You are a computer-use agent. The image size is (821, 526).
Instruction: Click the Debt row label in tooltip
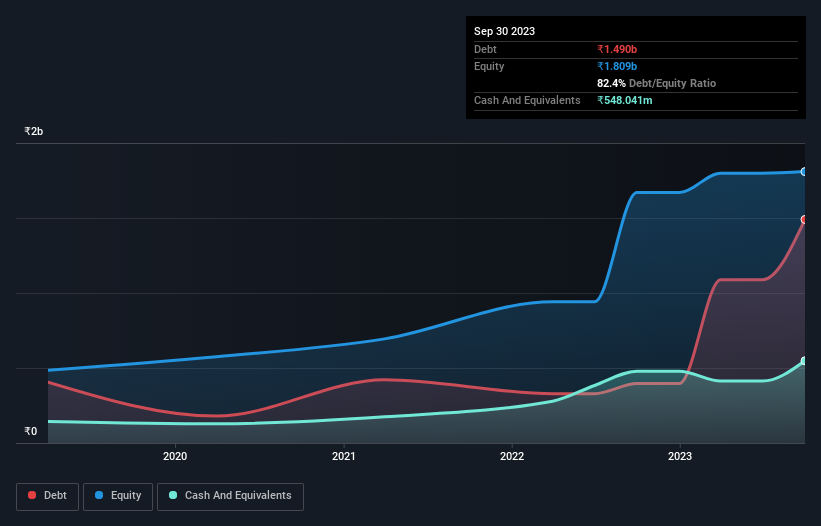(x=485, y=49)
